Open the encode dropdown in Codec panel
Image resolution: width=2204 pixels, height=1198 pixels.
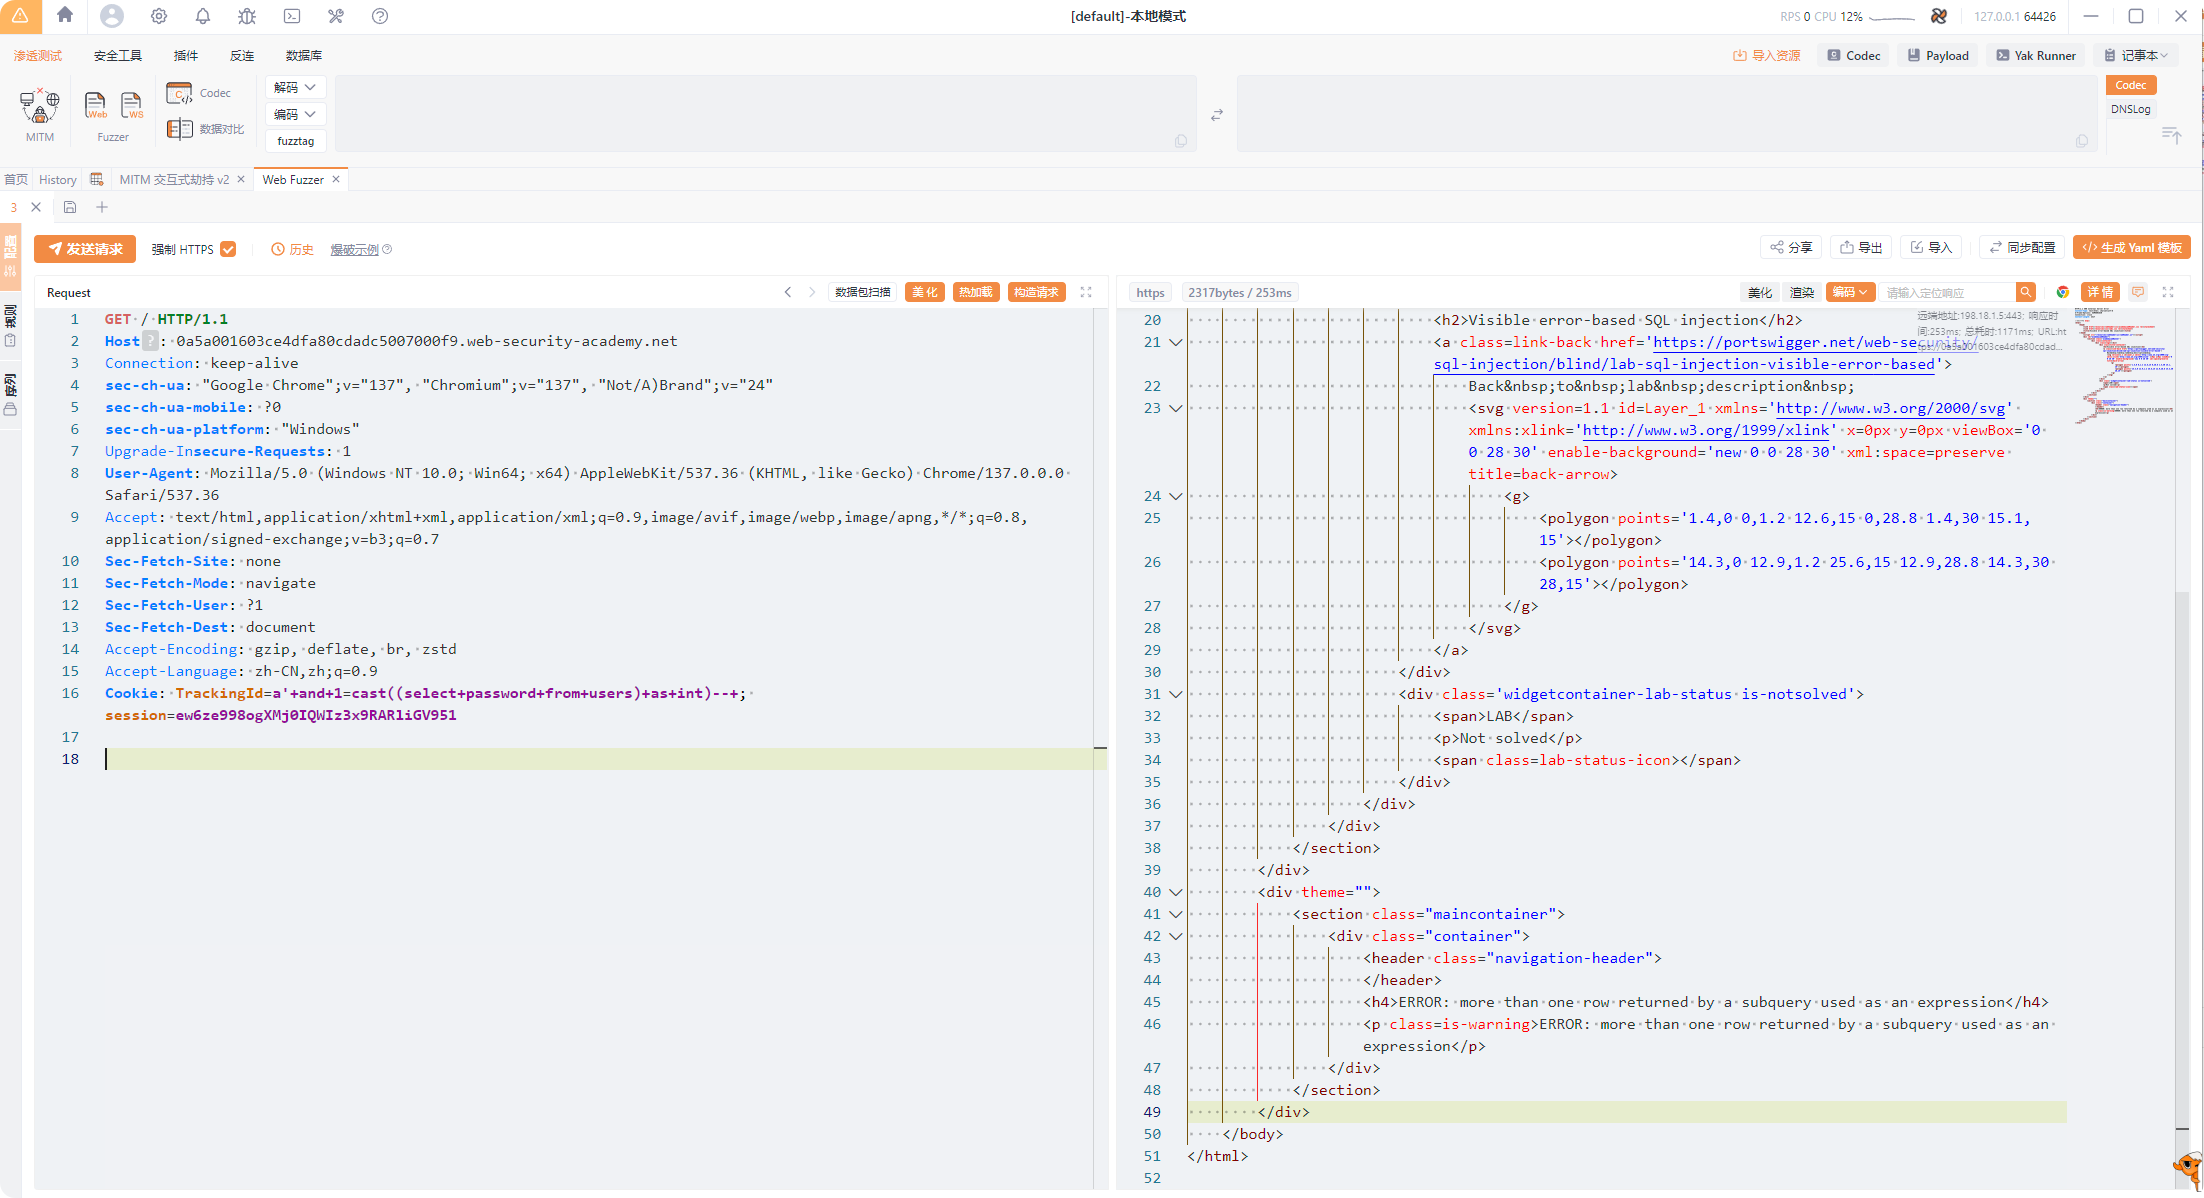coord(295,114)
